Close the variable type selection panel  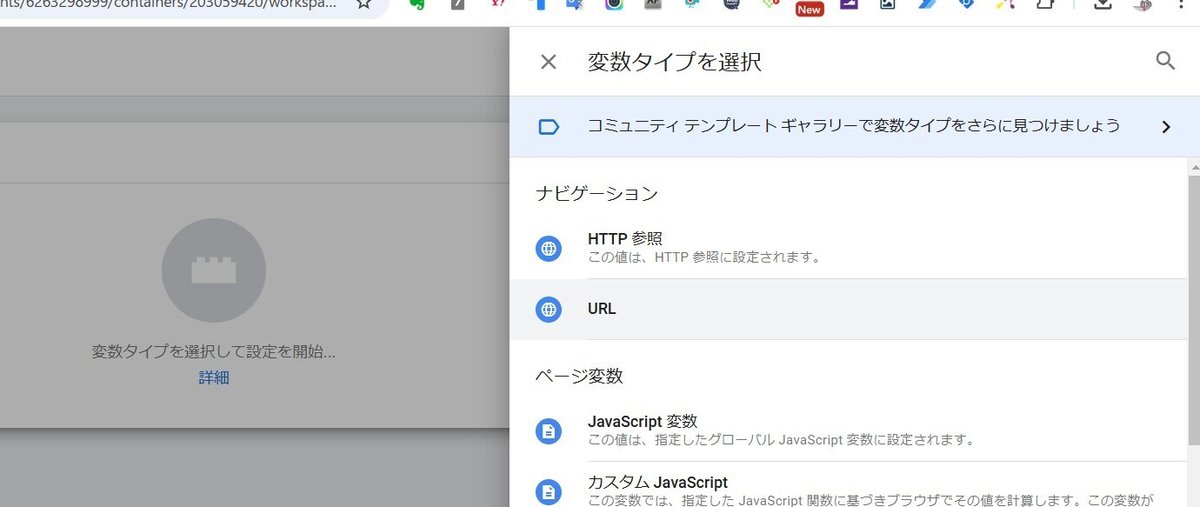click(548, 62)
